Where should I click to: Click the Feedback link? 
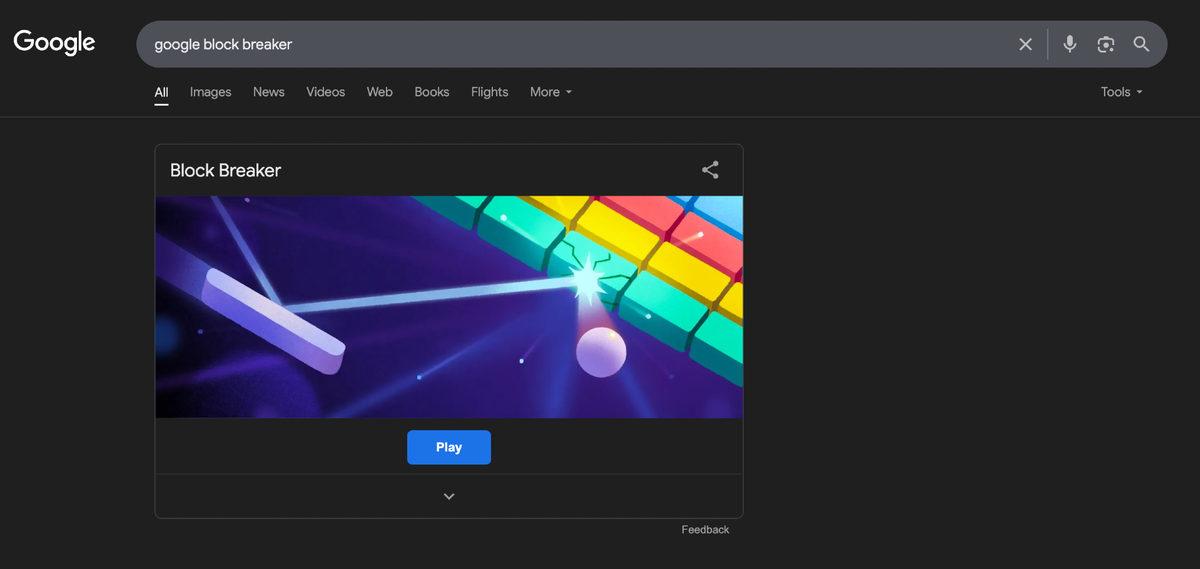(x=705, y=530)
